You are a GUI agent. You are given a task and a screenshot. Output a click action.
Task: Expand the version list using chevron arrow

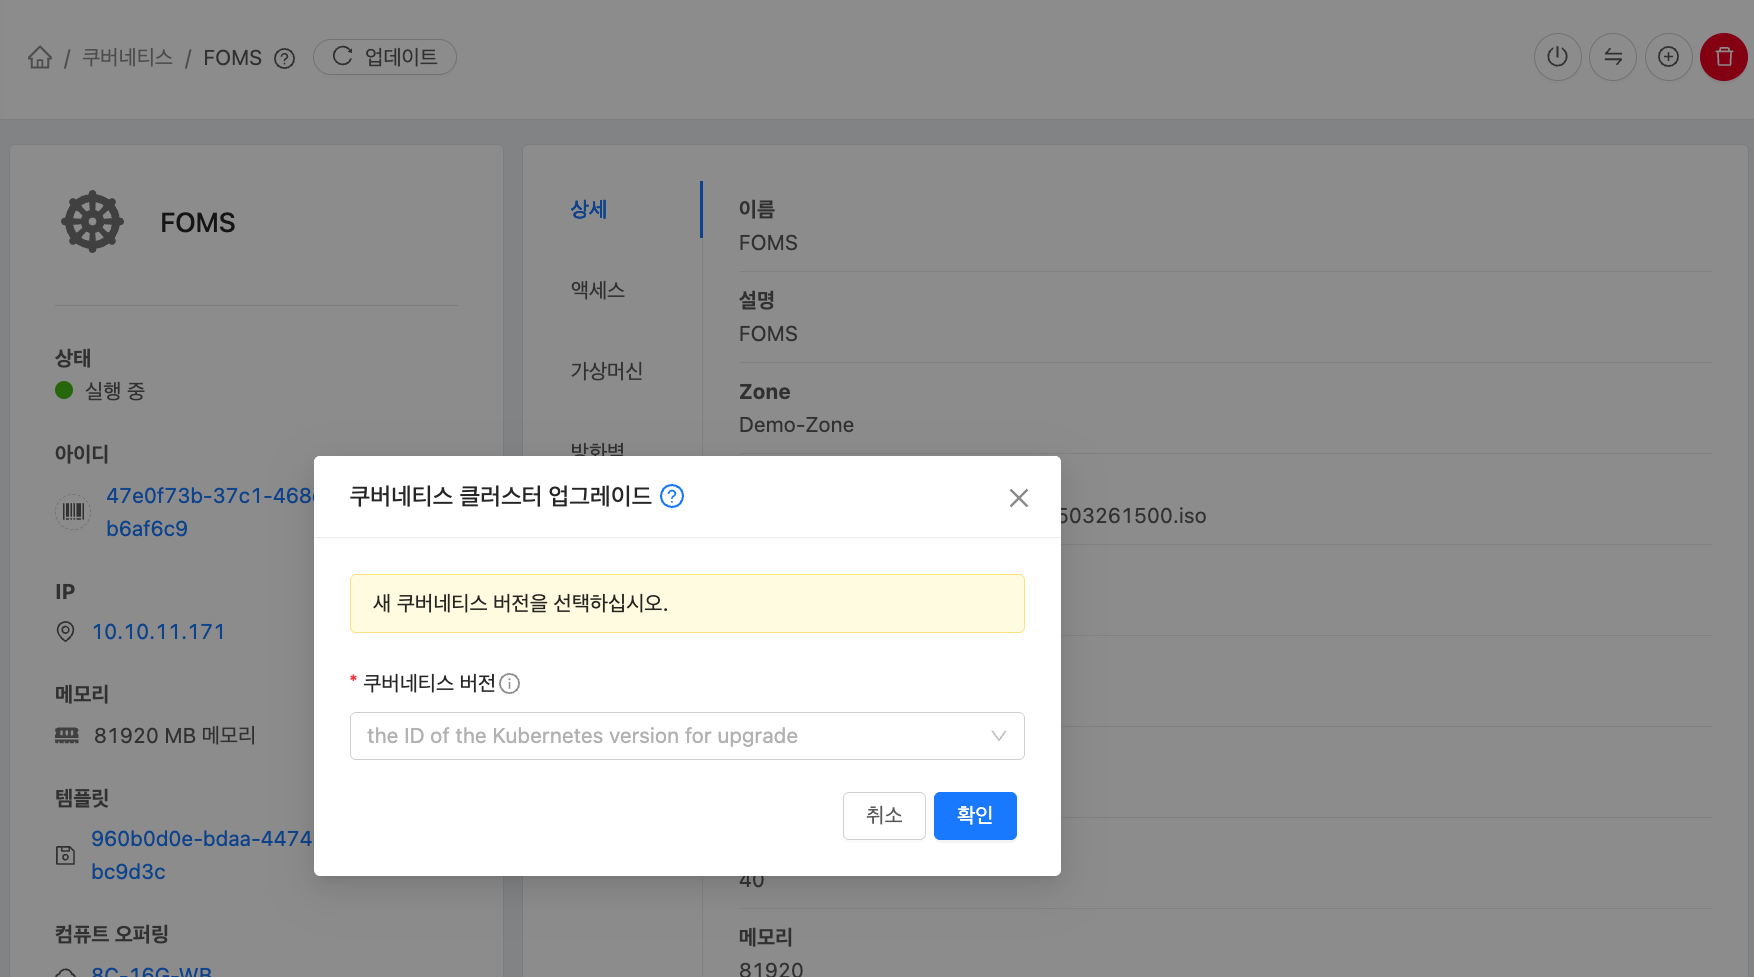tap(998, 736)
